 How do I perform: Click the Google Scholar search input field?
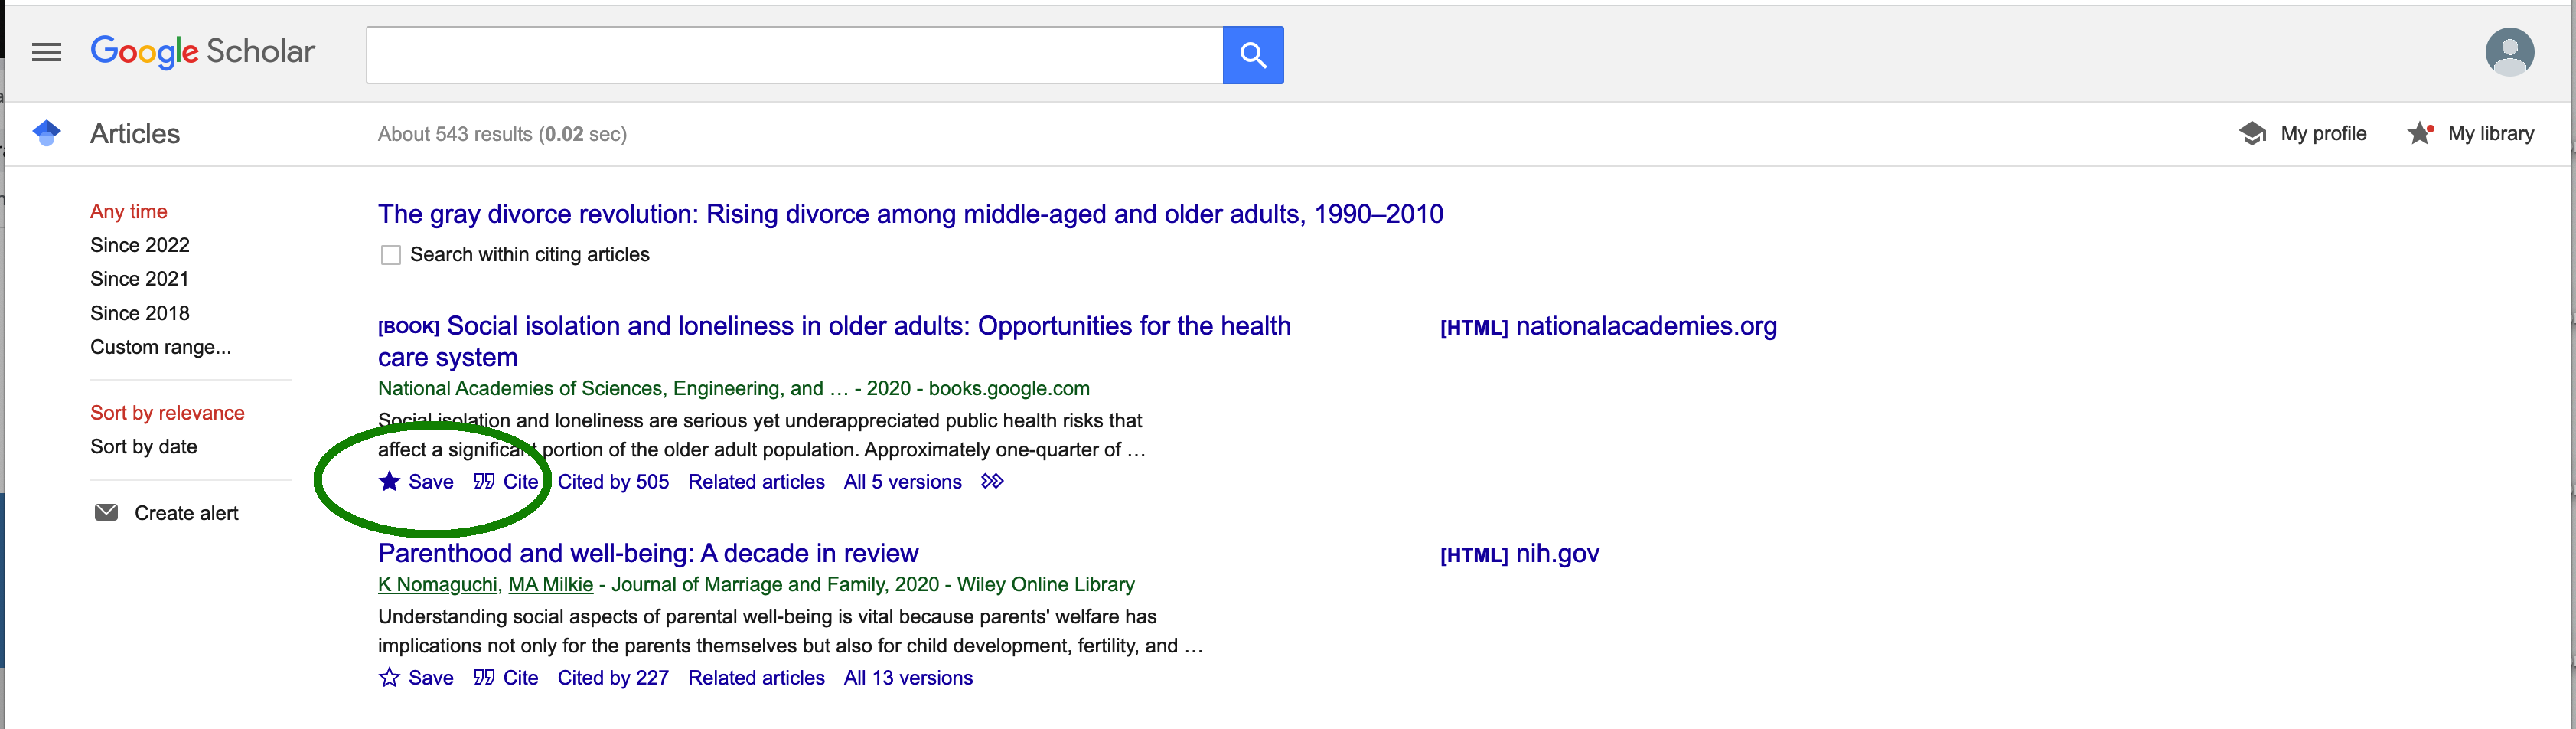[794, 55]
